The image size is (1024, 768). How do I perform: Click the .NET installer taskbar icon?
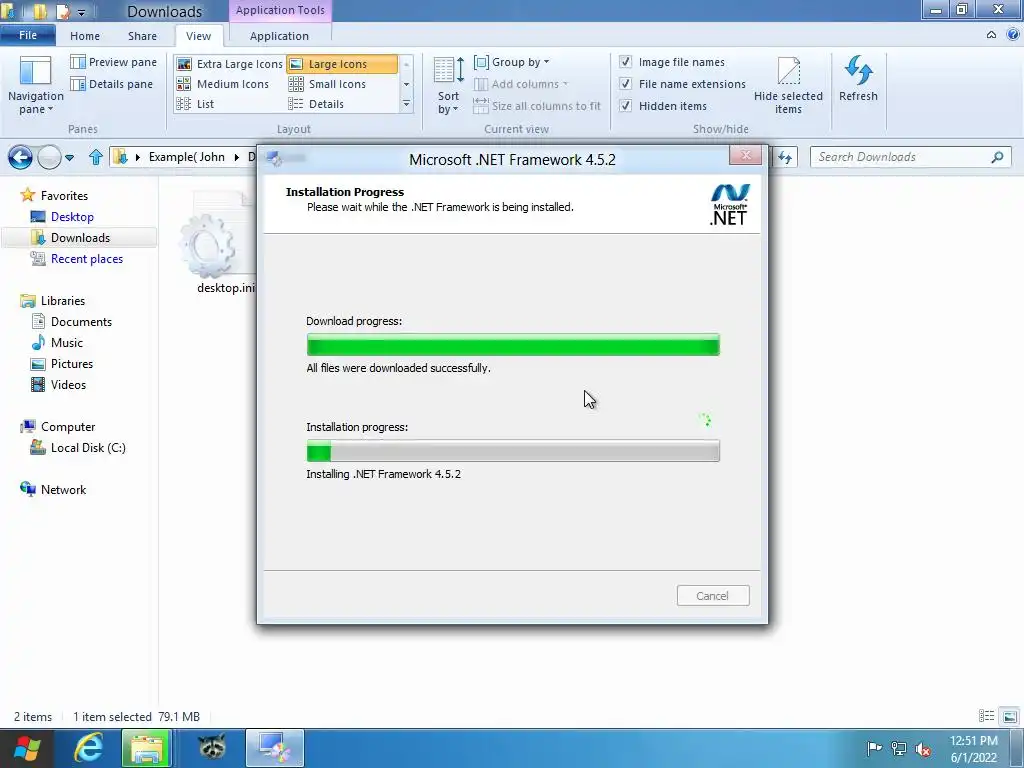coord(275,748)
